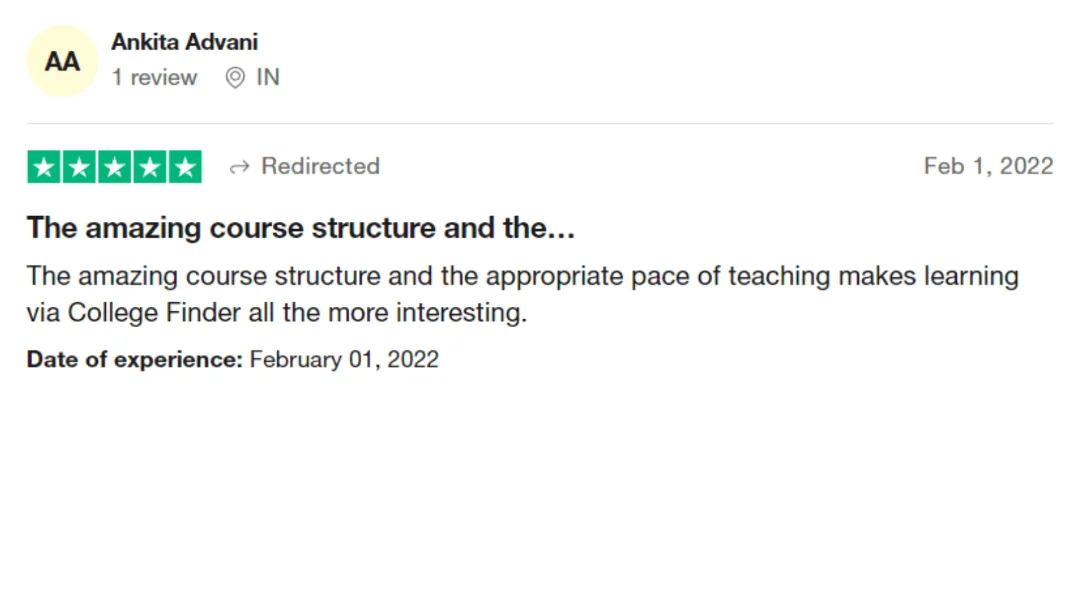
Task: Select the fourth green rating star
Action: [x=149, y=167]
